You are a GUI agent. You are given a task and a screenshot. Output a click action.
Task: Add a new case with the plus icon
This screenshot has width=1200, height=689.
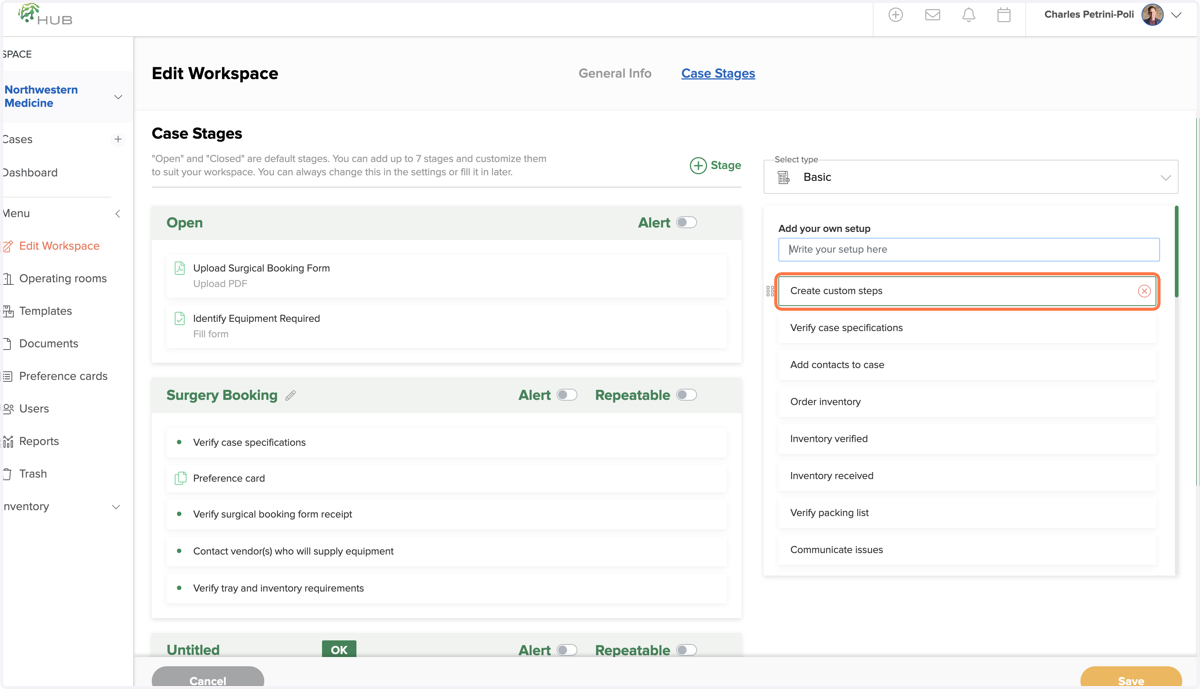pos(118,139)
